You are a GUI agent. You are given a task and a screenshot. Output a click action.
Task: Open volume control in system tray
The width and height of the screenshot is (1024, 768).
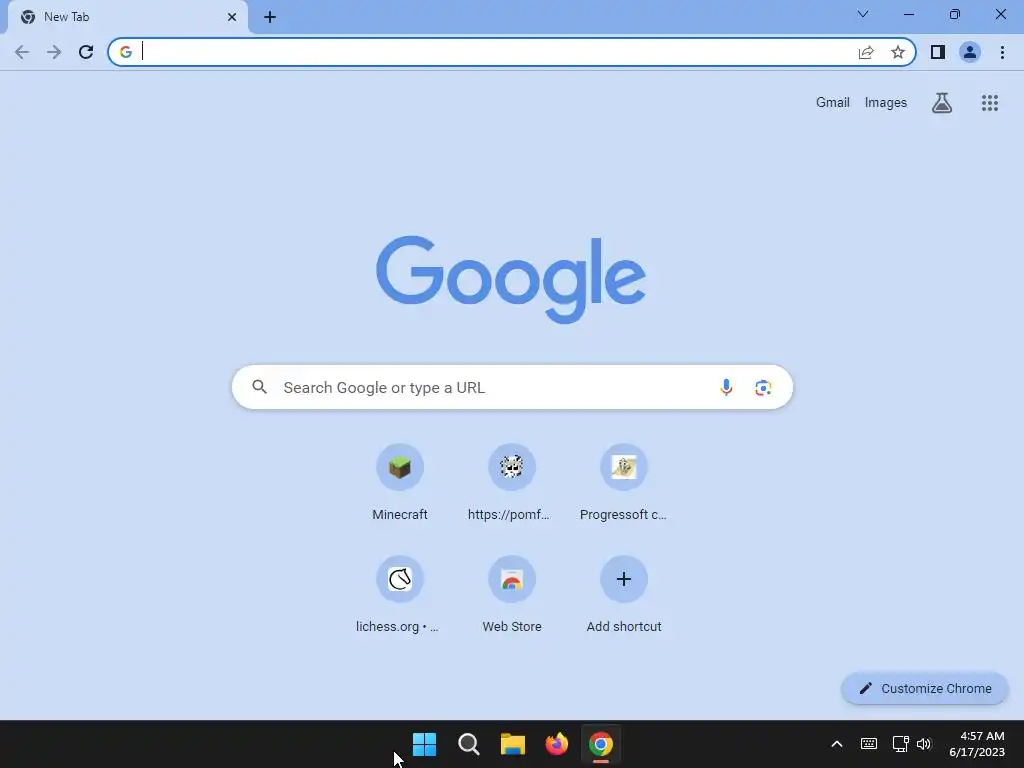[x=923, y=744]
